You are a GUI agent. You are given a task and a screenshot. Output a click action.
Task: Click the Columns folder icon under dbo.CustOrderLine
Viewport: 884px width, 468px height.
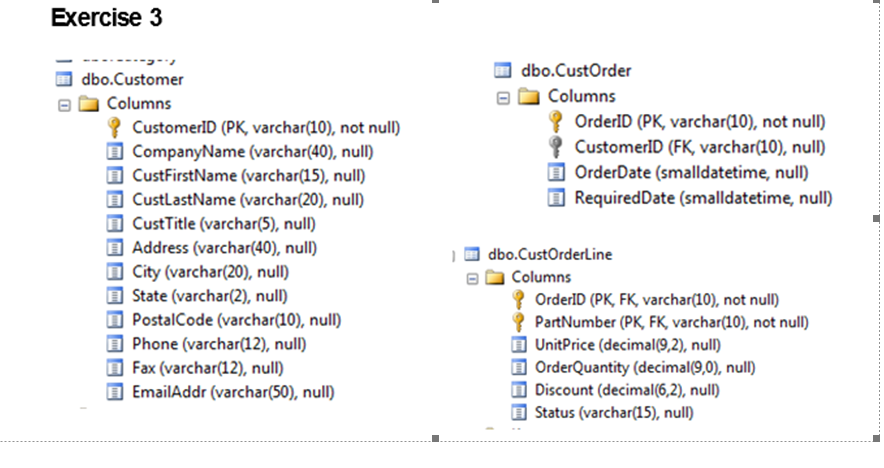tap(494, 277)
